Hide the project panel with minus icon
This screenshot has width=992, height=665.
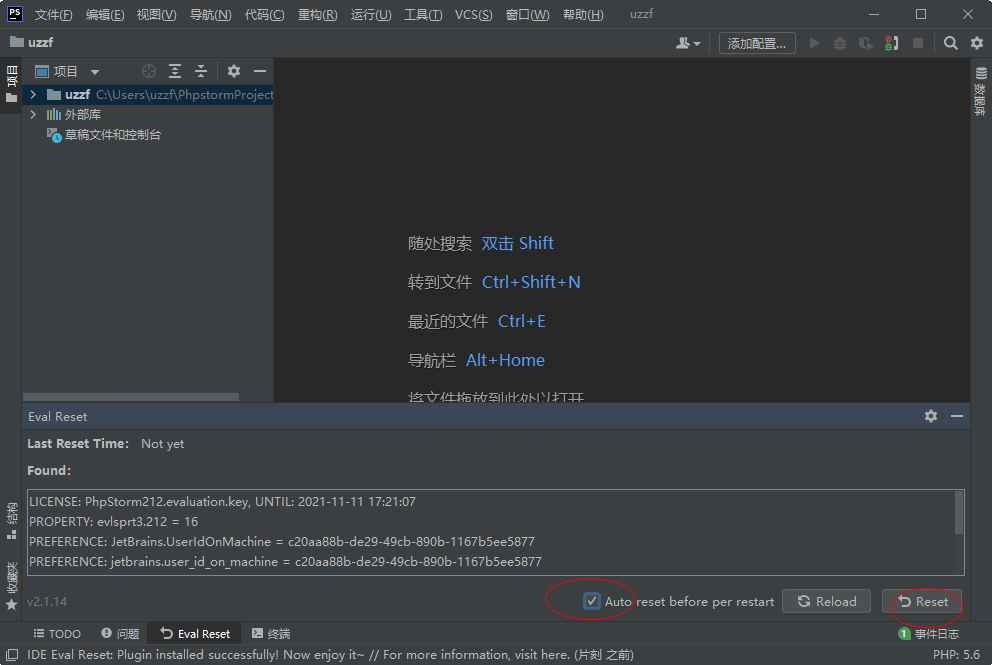point(259,71)
